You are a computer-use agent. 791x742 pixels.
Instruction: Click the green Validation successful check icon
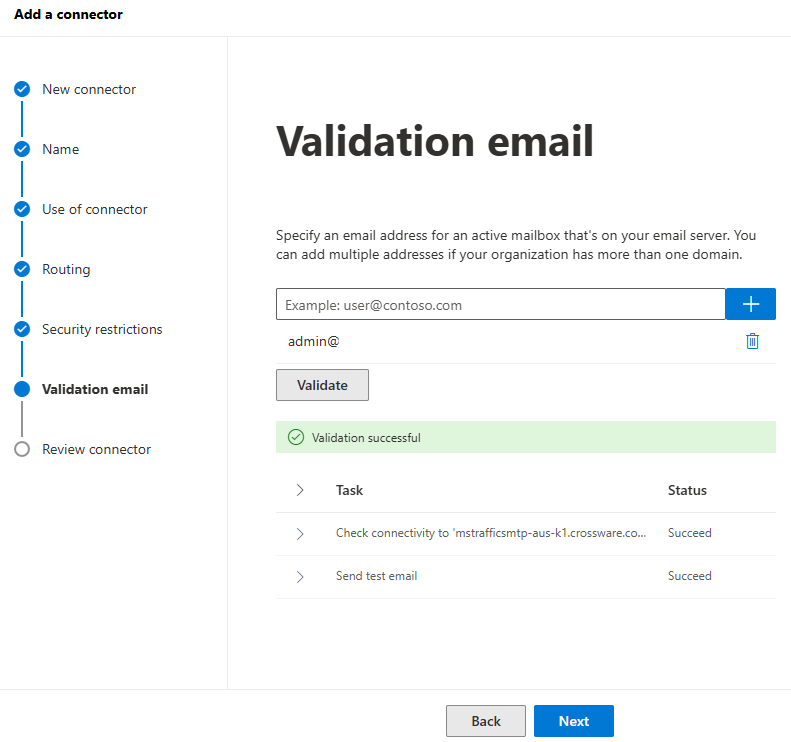click(295, 437)
